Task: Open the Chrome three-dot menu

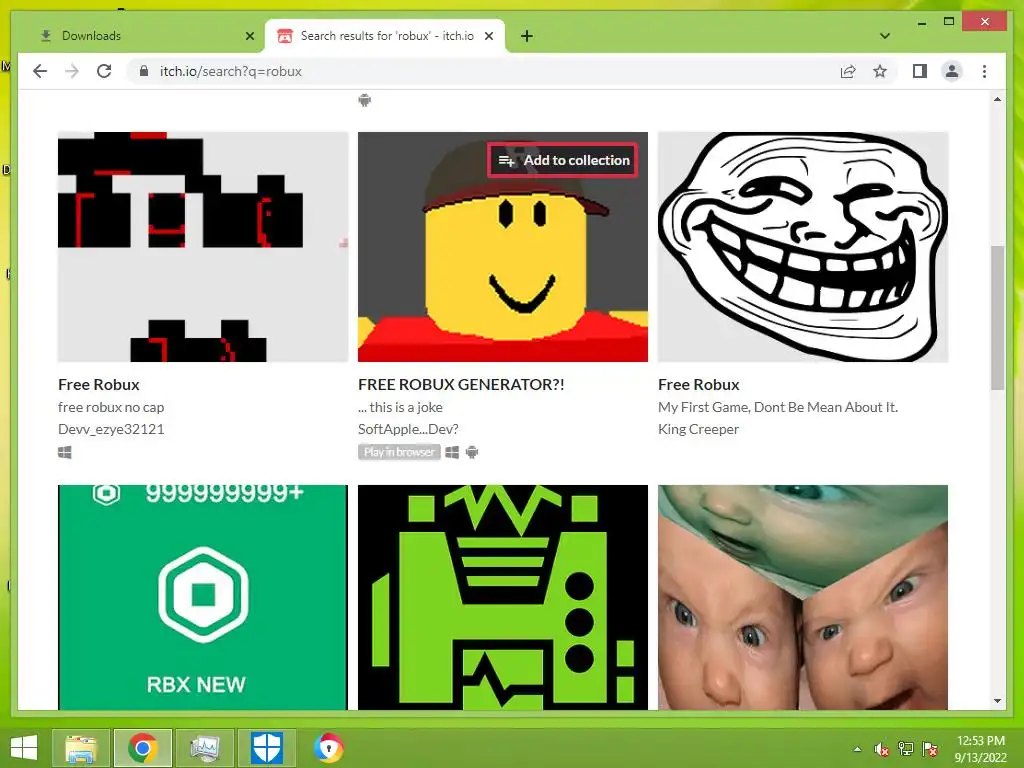Action: coord(984,71)
